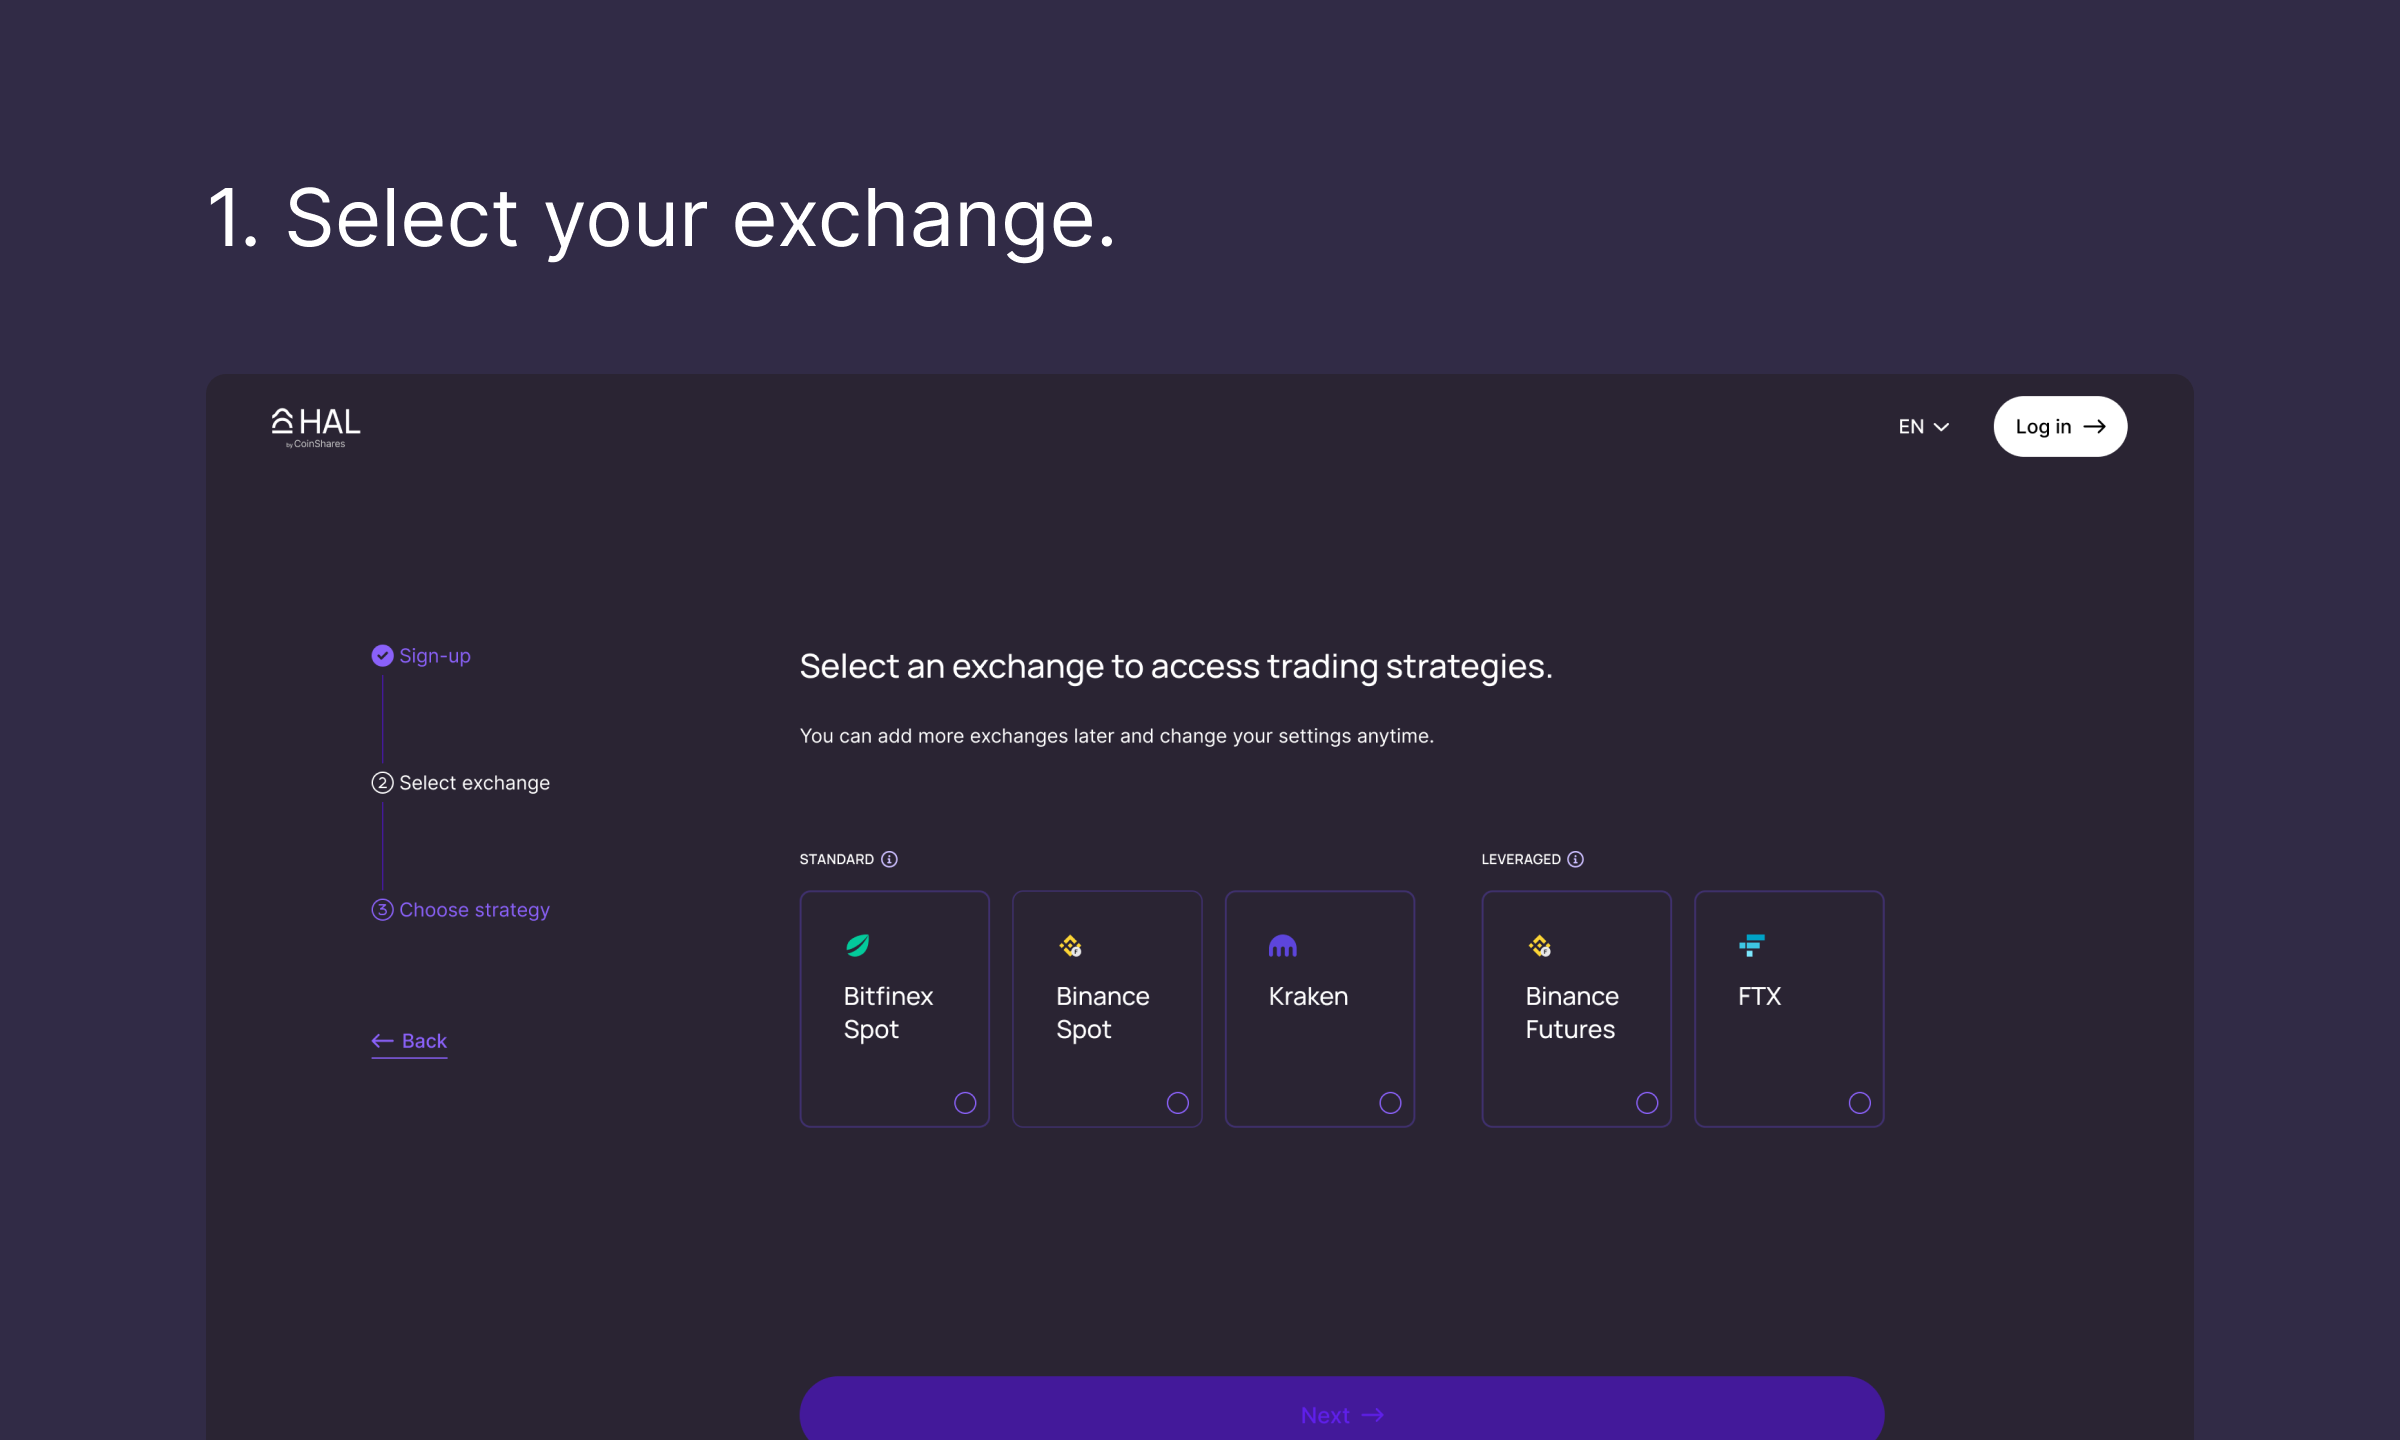The height and width of the screenshot is (1440, 2400).
Task: Click the FTX logo icon
Action: [1751, 945]
